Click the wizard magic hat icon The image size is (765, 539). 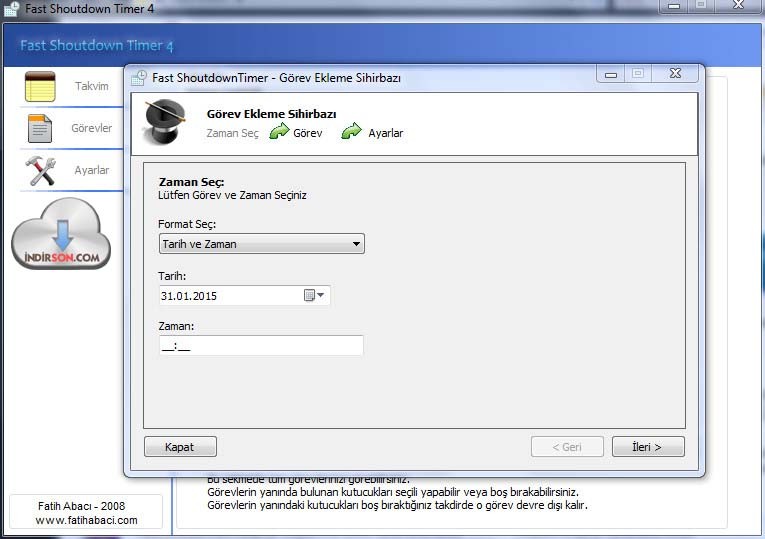click(164, 122)
